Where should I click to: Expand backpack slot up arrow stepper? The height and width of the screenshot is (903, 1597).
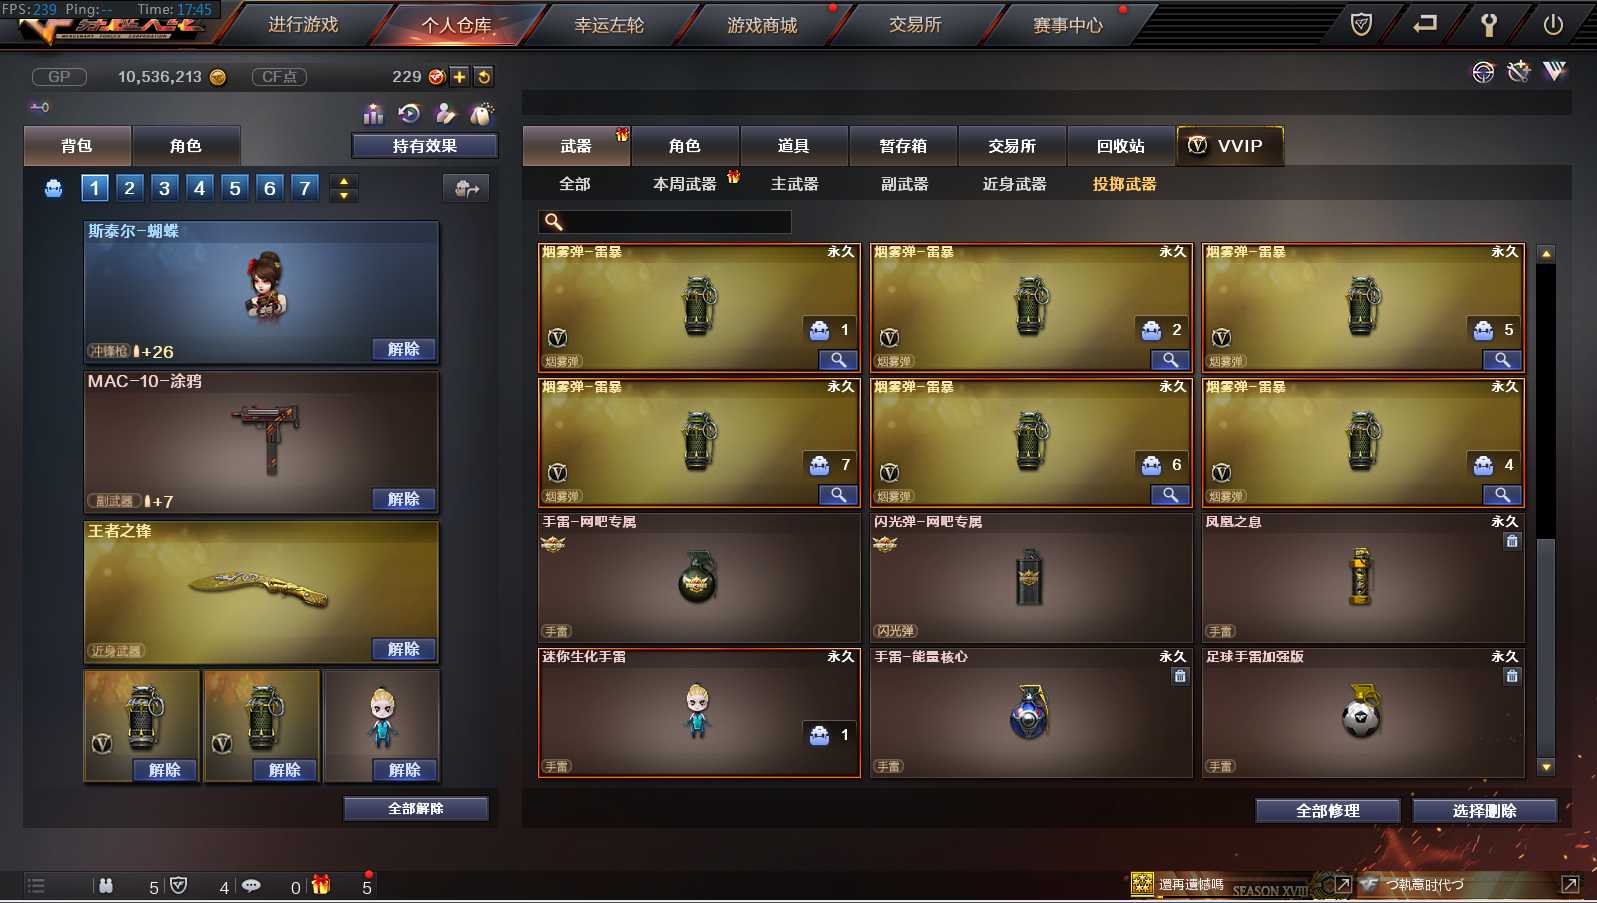pos(344,181)
